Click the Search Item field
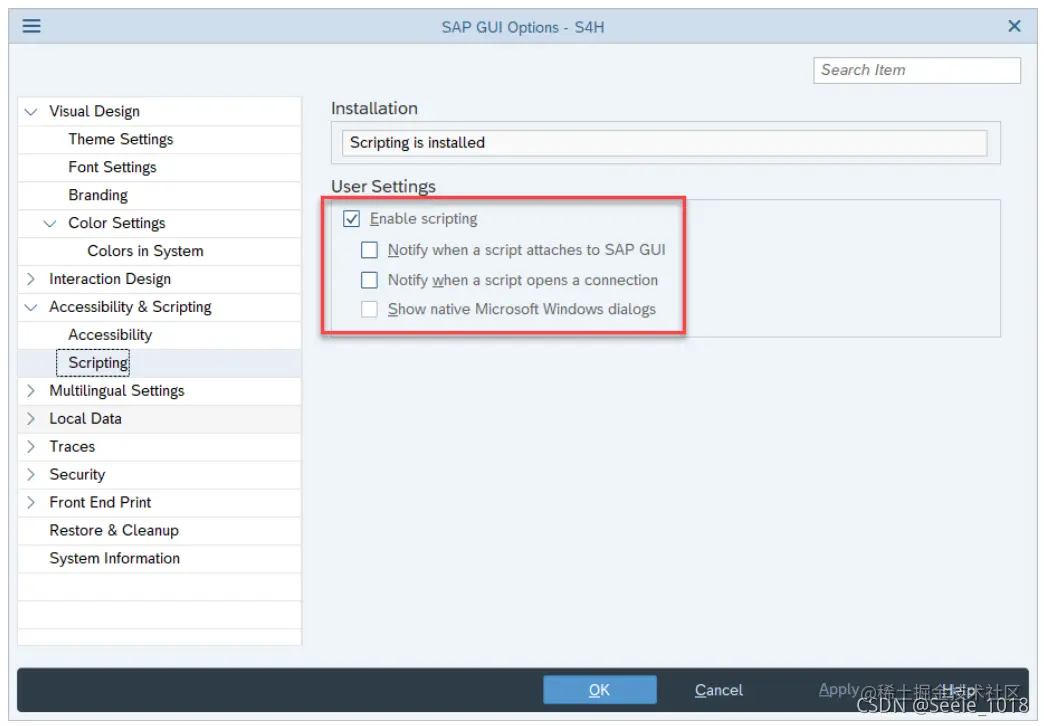1044x726 pixels. click(x=916, y=70)
